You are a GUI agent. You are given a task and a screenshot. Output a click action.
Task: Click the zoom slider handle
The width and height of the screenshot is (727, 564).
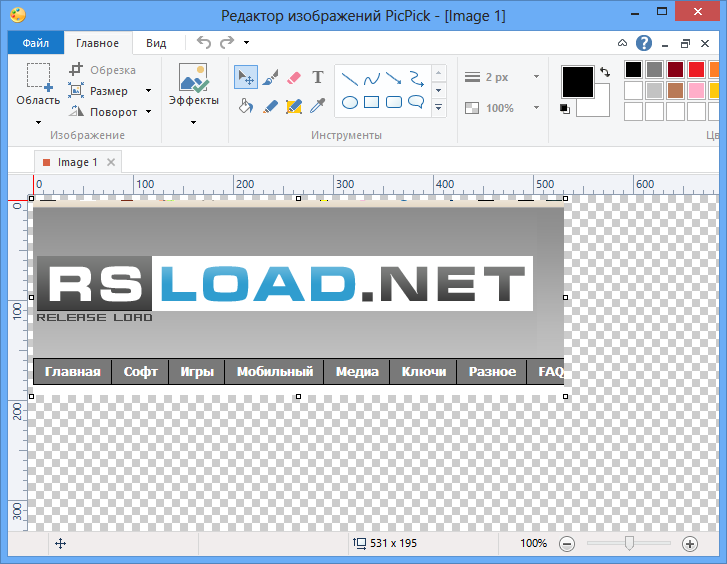coord(629,543)
